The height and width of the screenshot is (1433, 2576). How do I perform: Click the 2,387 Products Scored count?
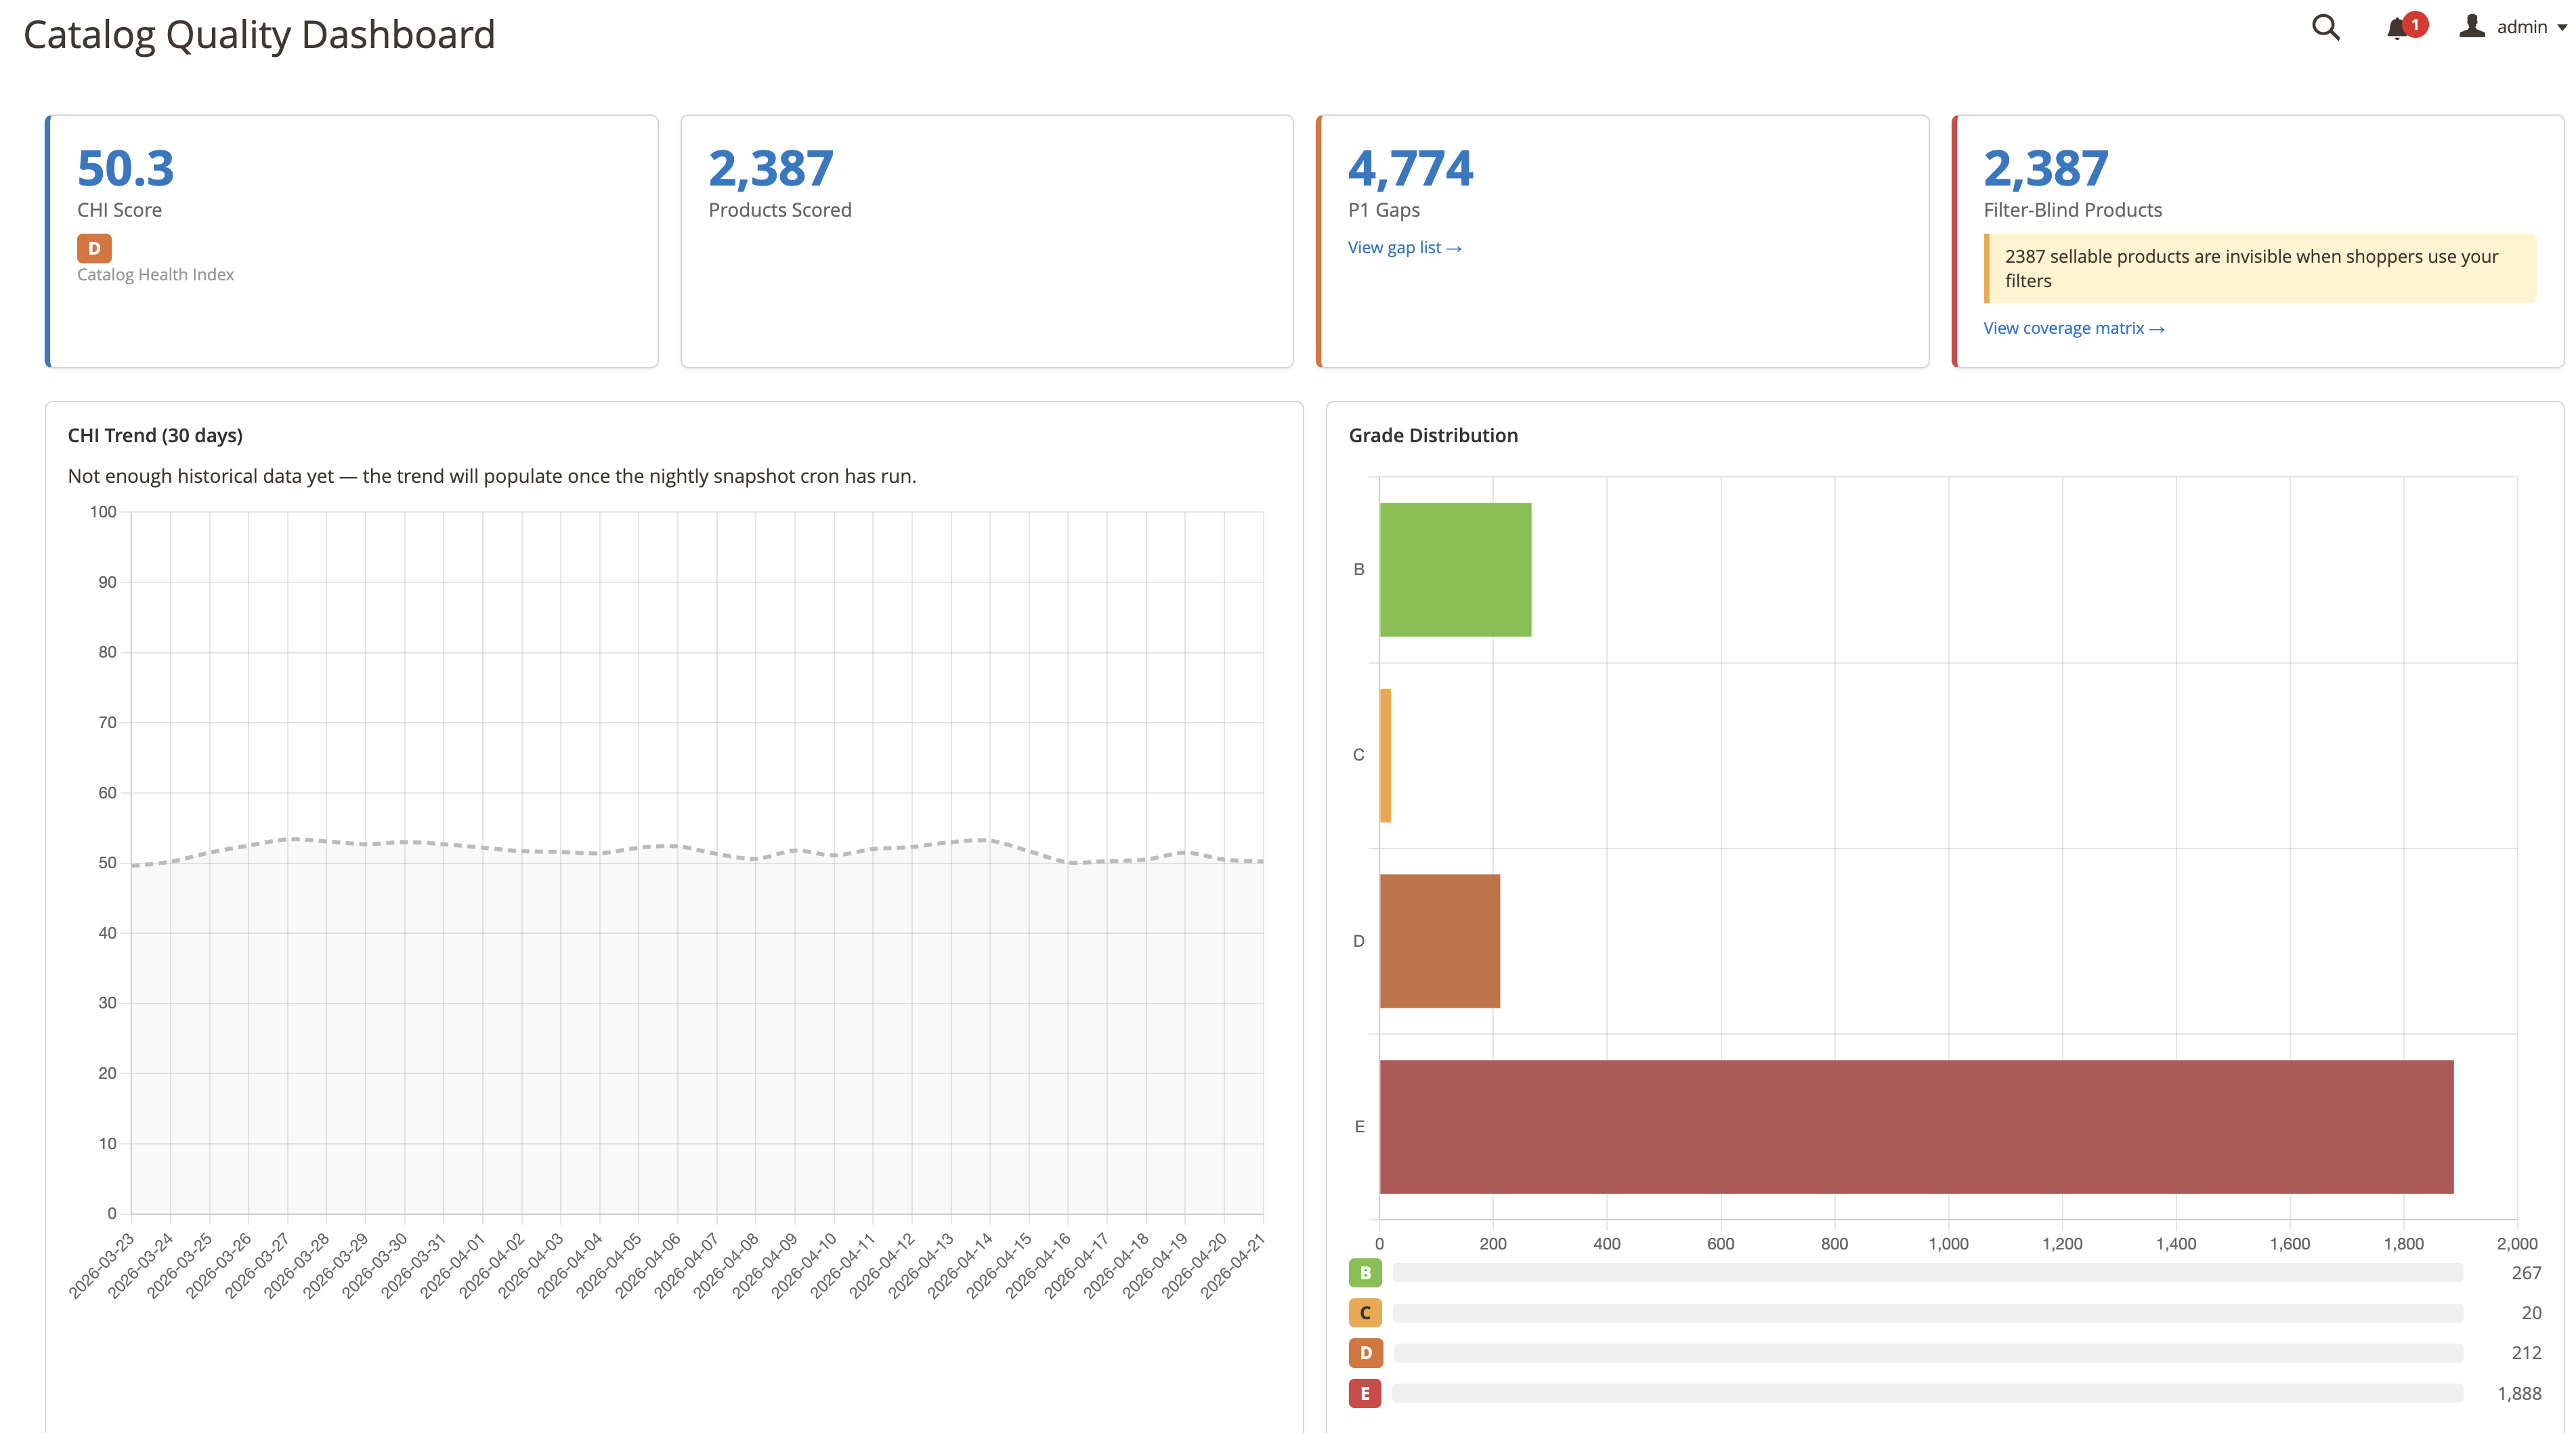(x=771, y=168)
